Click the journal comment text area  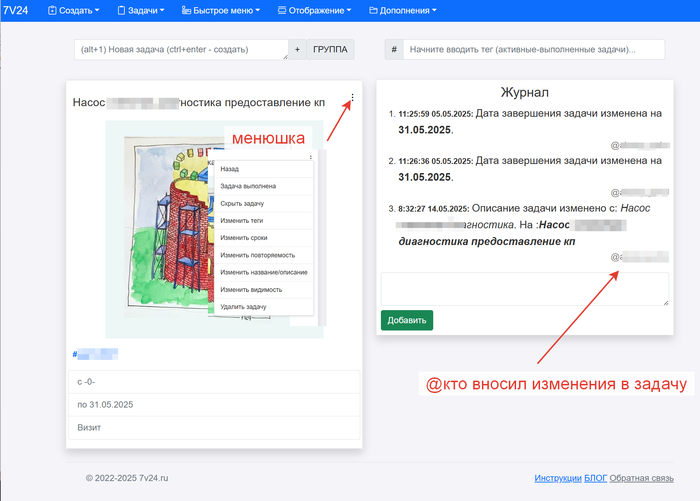coord(524,289)
